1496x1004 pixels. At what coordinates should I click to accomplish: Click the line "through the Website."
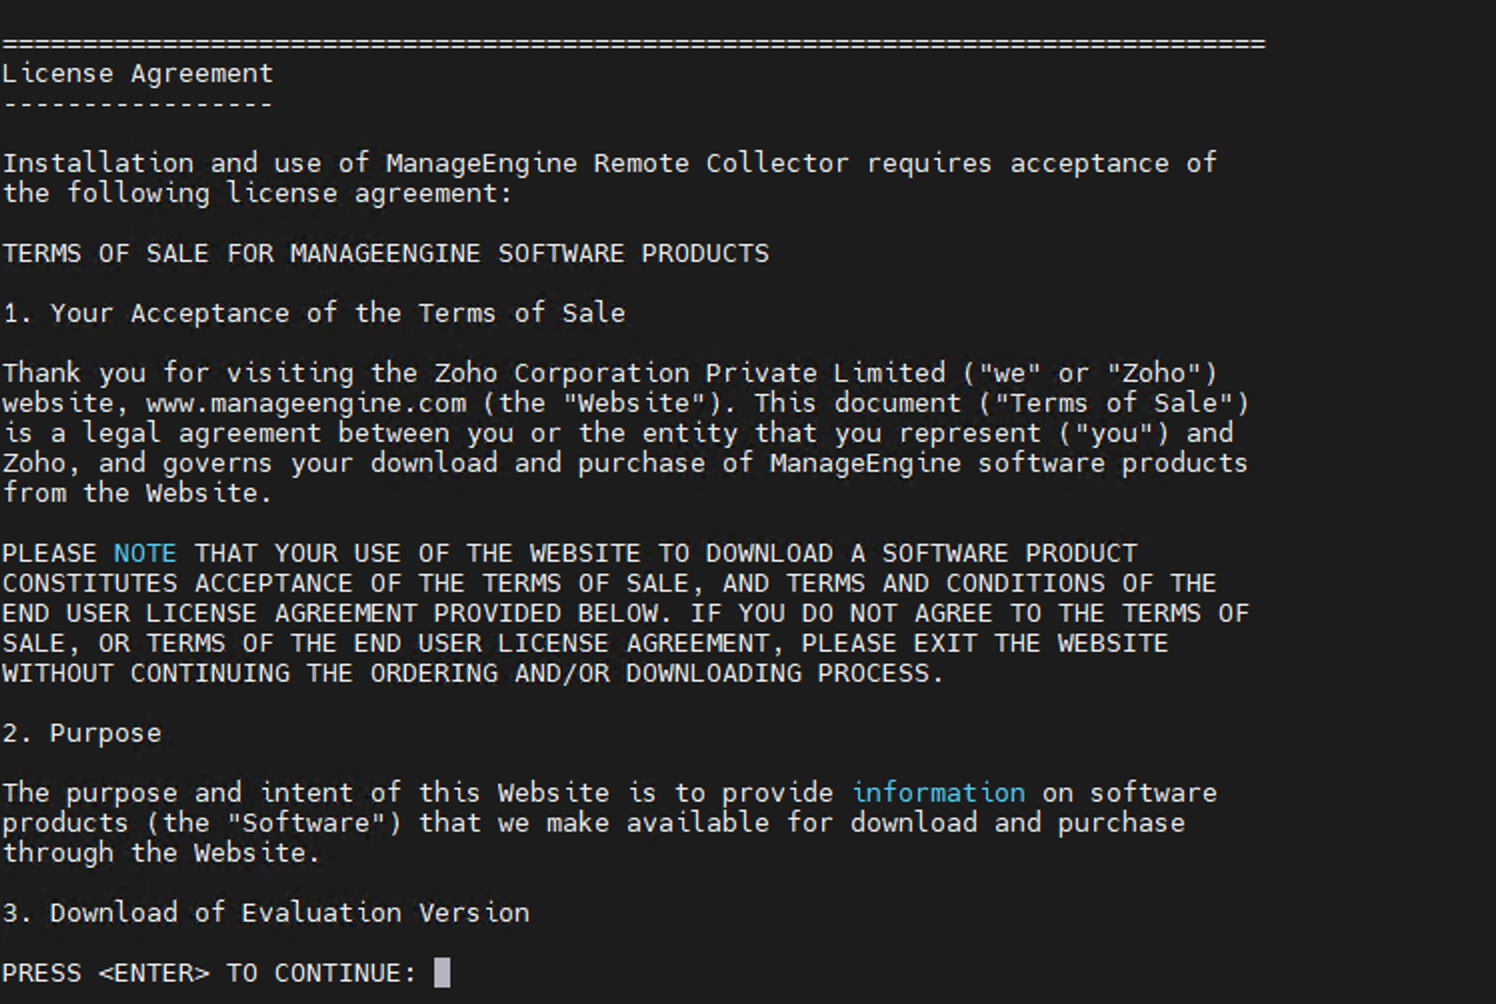pos(161,853)
